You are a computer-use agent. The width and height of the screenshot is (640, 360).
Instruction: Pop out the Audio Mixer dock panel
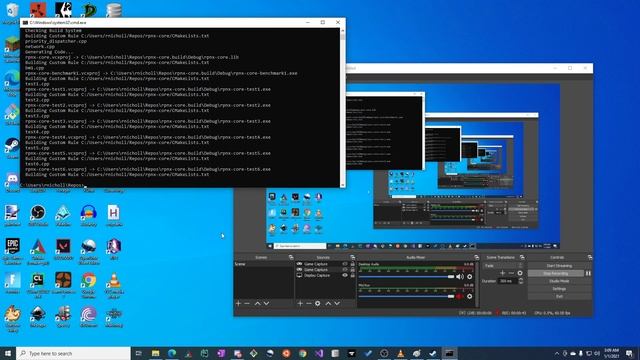(x=476, y=257)
